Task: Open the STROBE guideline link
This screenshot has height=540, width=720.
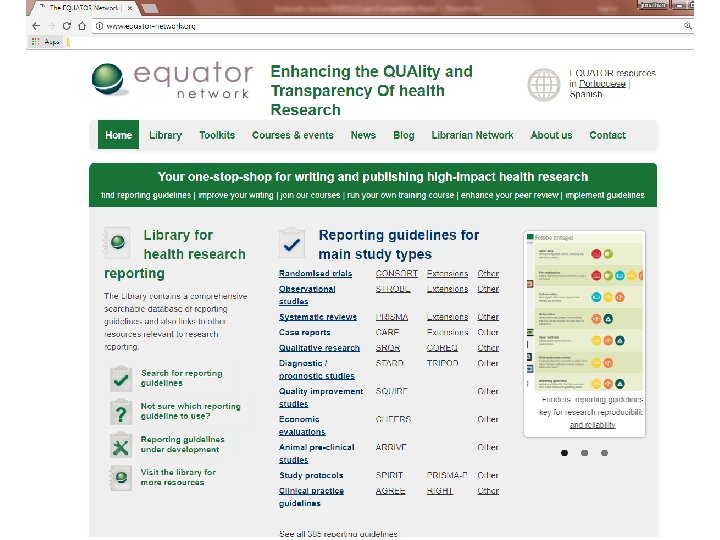Action: (393, 289)
